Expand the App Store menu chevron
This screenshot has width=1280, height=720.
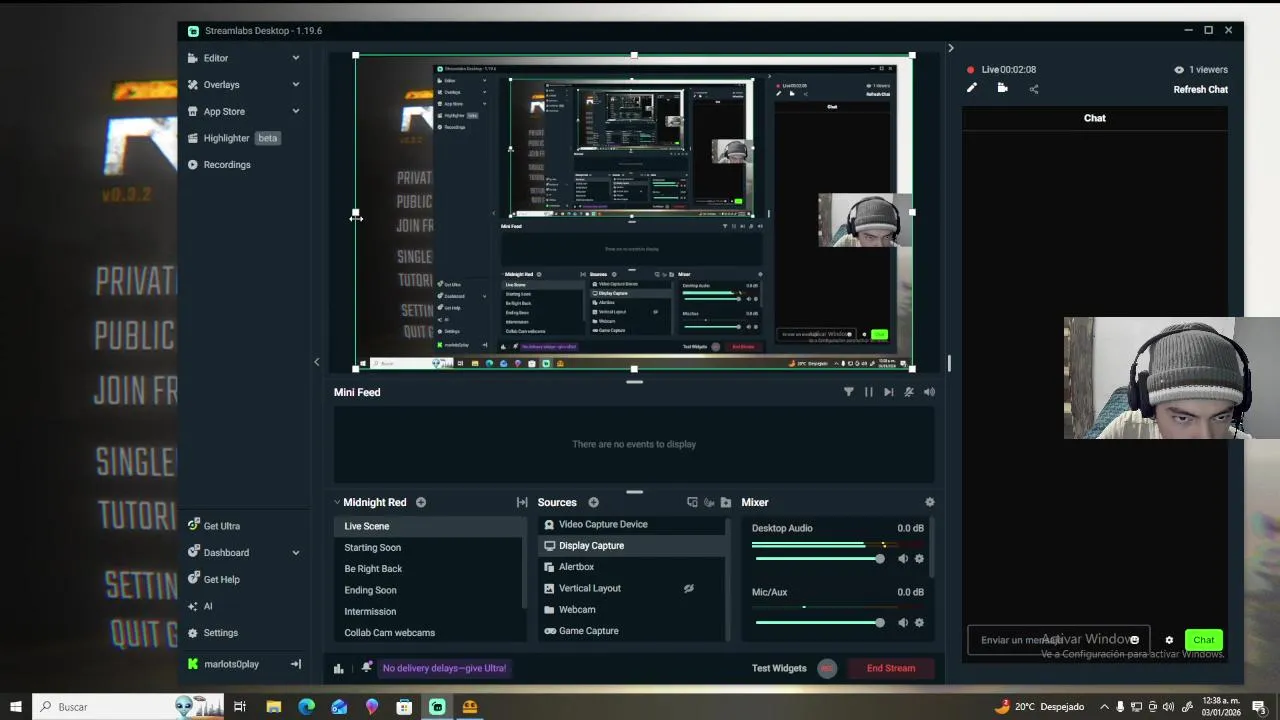(296, 111)
